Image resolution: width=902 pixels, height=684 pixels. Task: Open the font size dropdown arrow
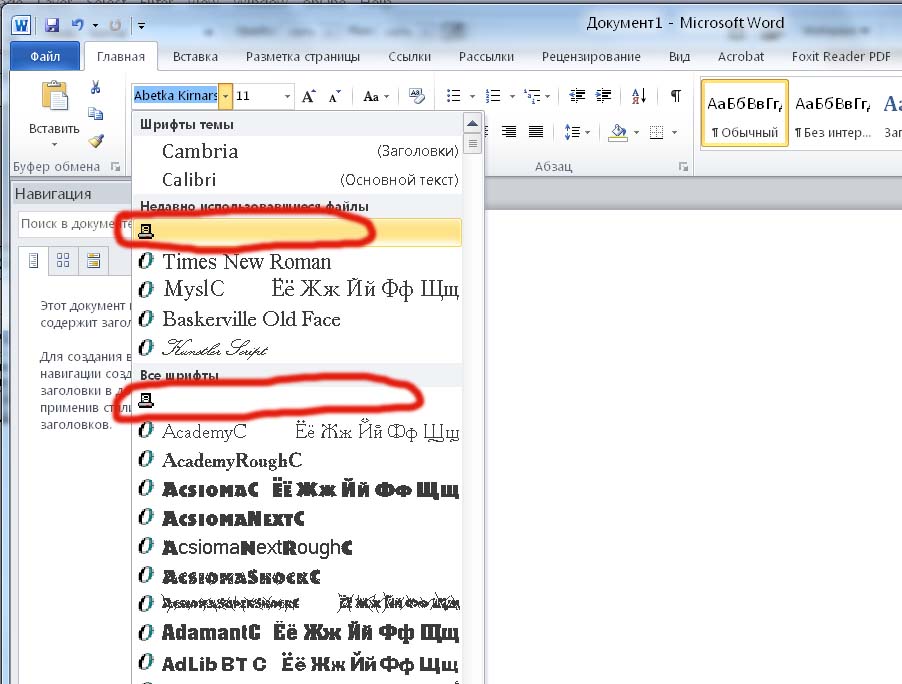[287, 96]
